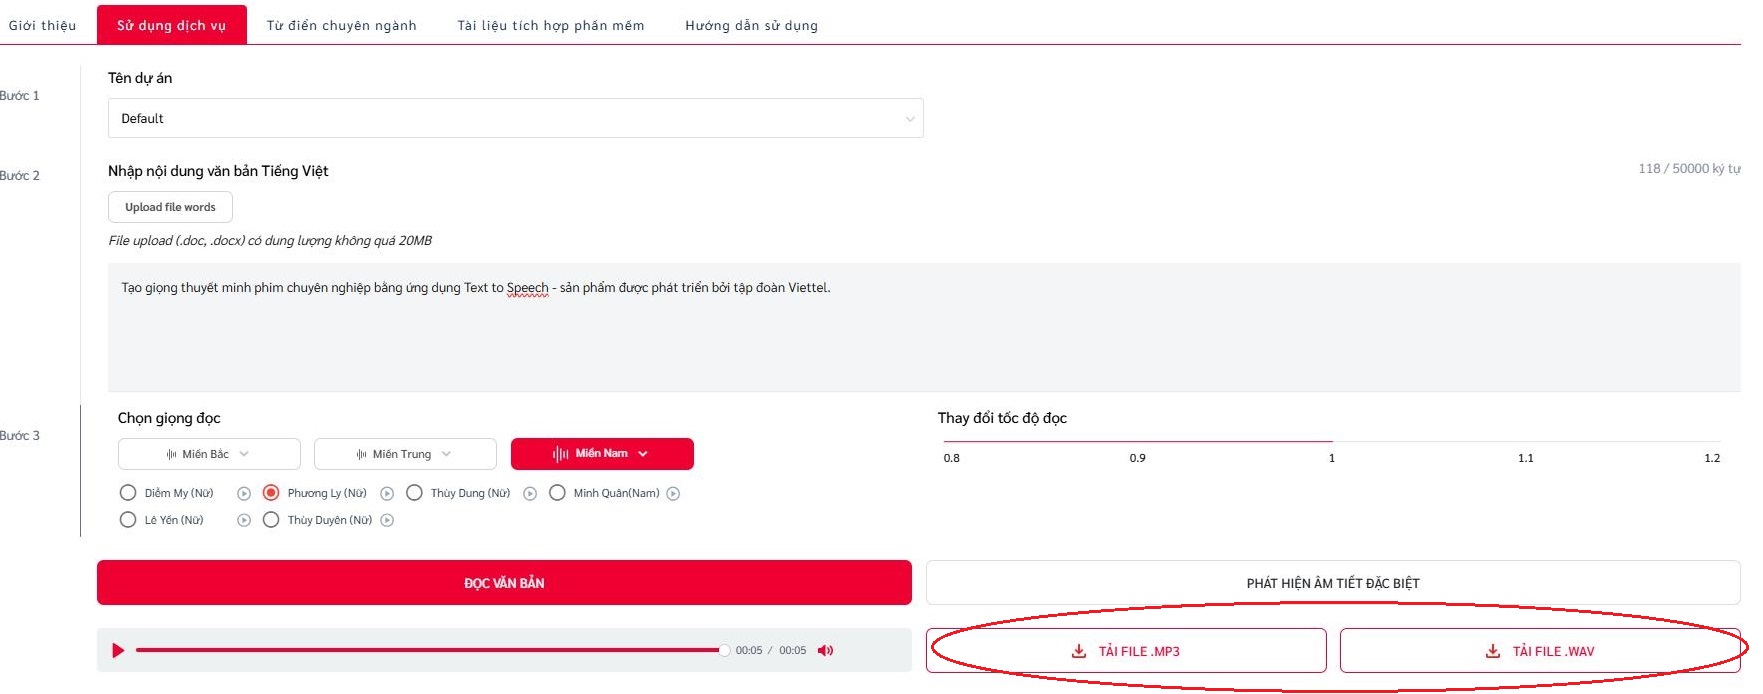Expand the Miền Trung voice dropdown
Image resolution: width=1763 pixels, height=694 pixels.
[x=405, y=454]
